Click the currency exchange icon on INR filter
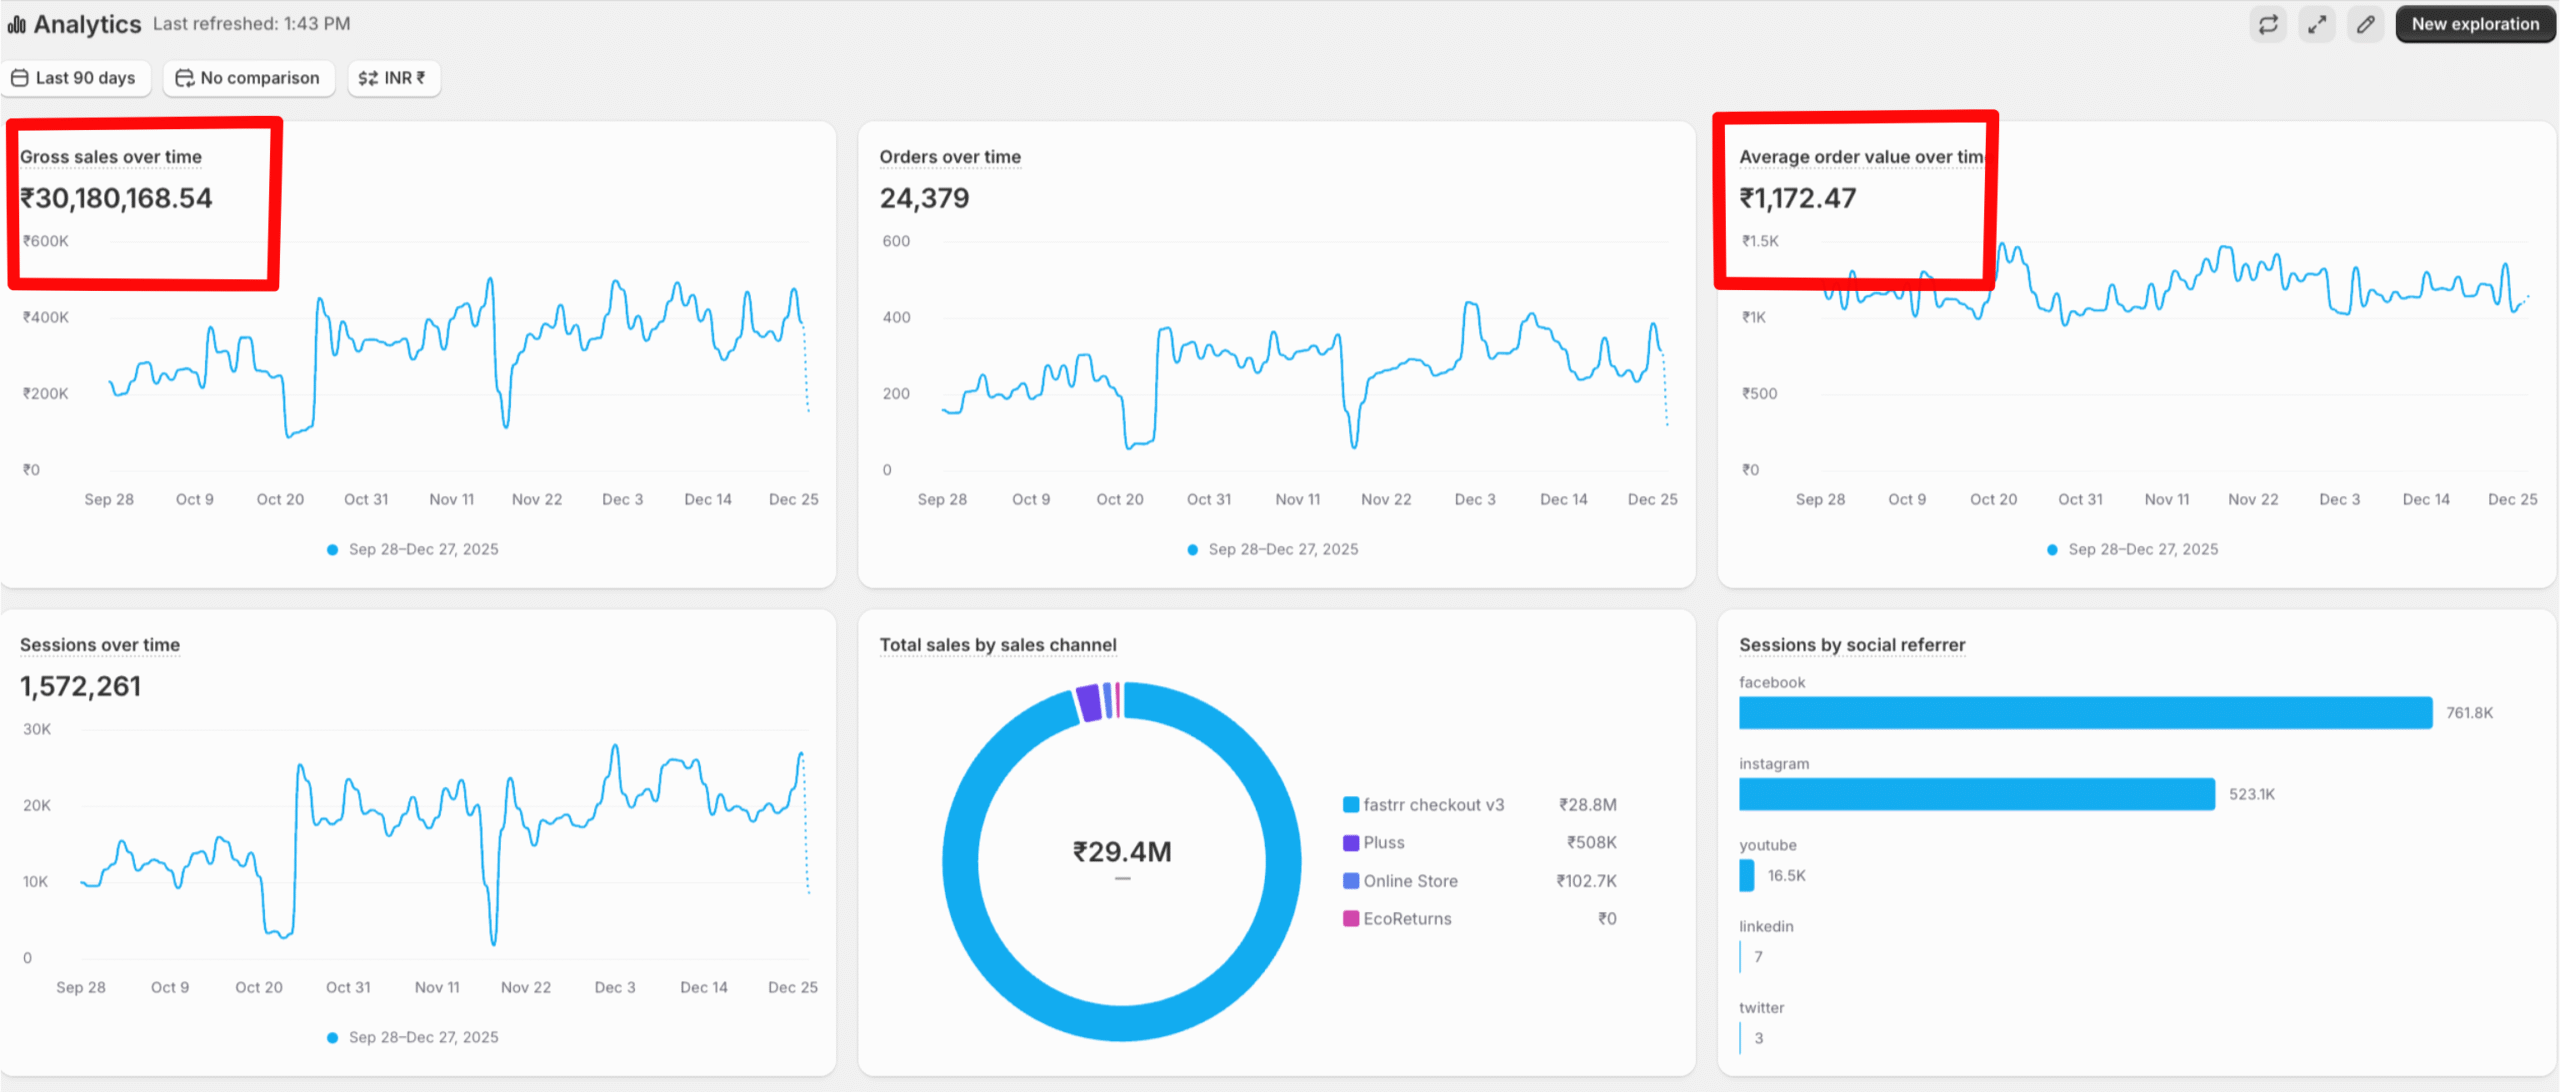This screenshot has height=1092, width=2560. 368,78
